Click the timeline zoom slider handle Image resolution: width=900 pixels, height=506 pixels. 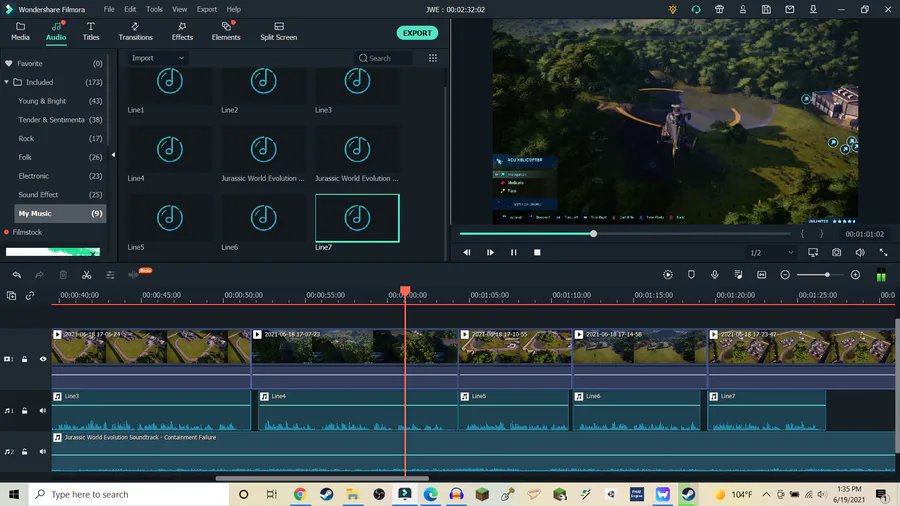coord(827,275)
